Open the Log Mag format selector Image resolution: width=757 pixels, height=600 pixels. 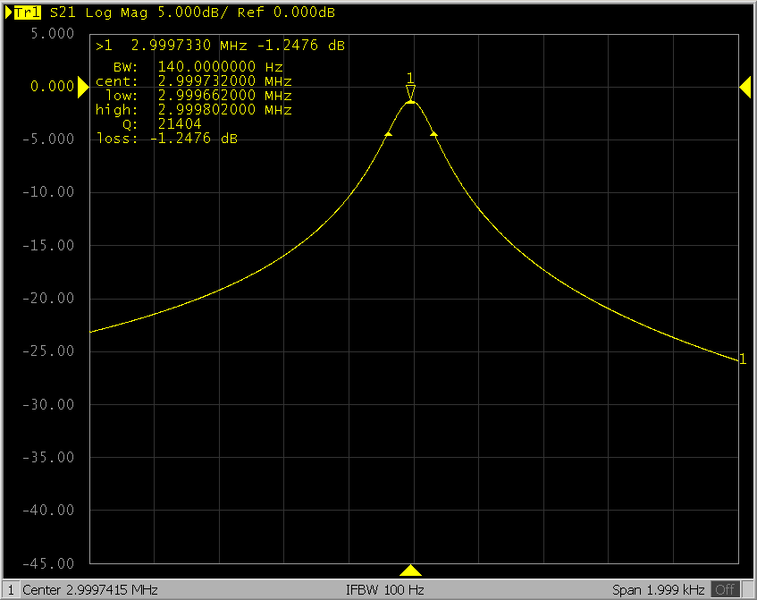click(102, 13)
